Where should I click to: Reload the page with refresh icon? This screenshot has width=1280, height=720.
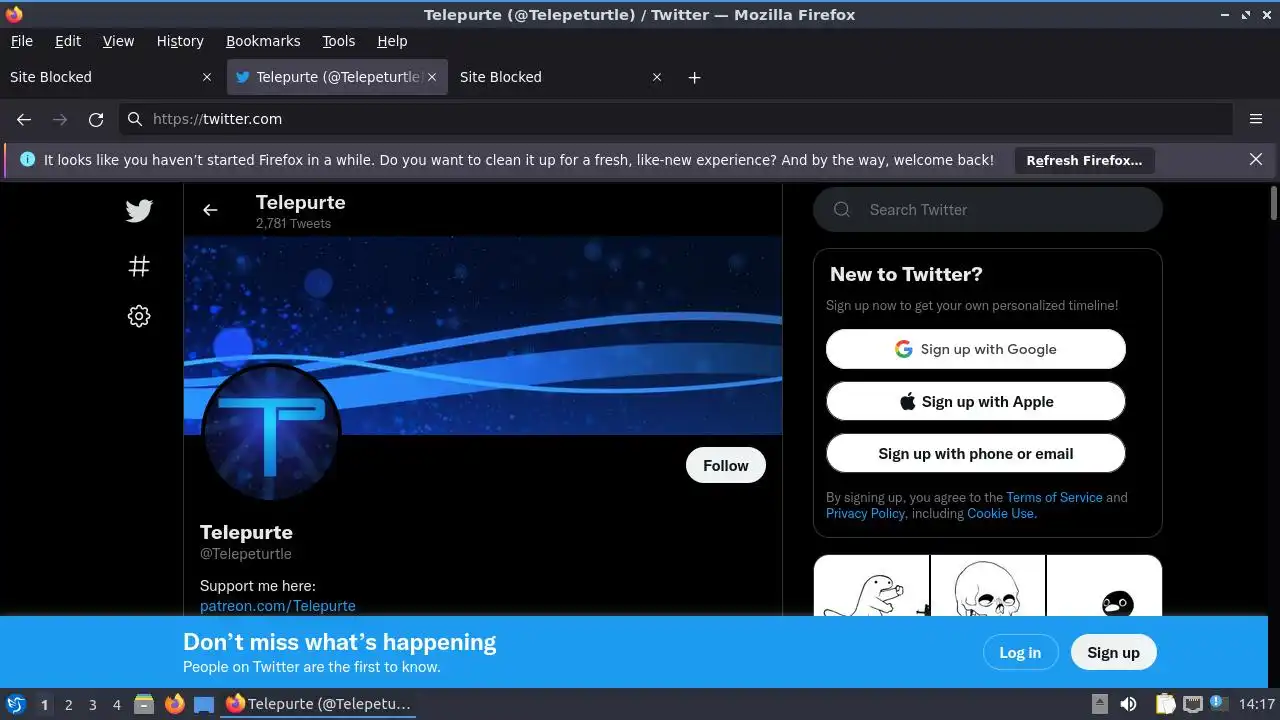(x=96, y=119)
